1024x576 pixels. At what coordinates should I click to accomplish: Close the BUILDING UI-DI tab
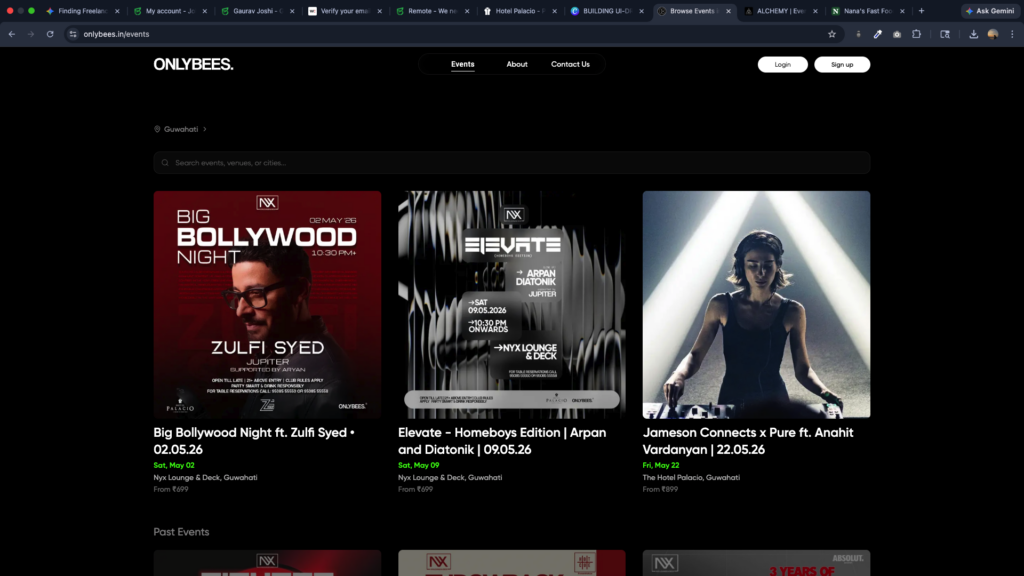(641, 11)
